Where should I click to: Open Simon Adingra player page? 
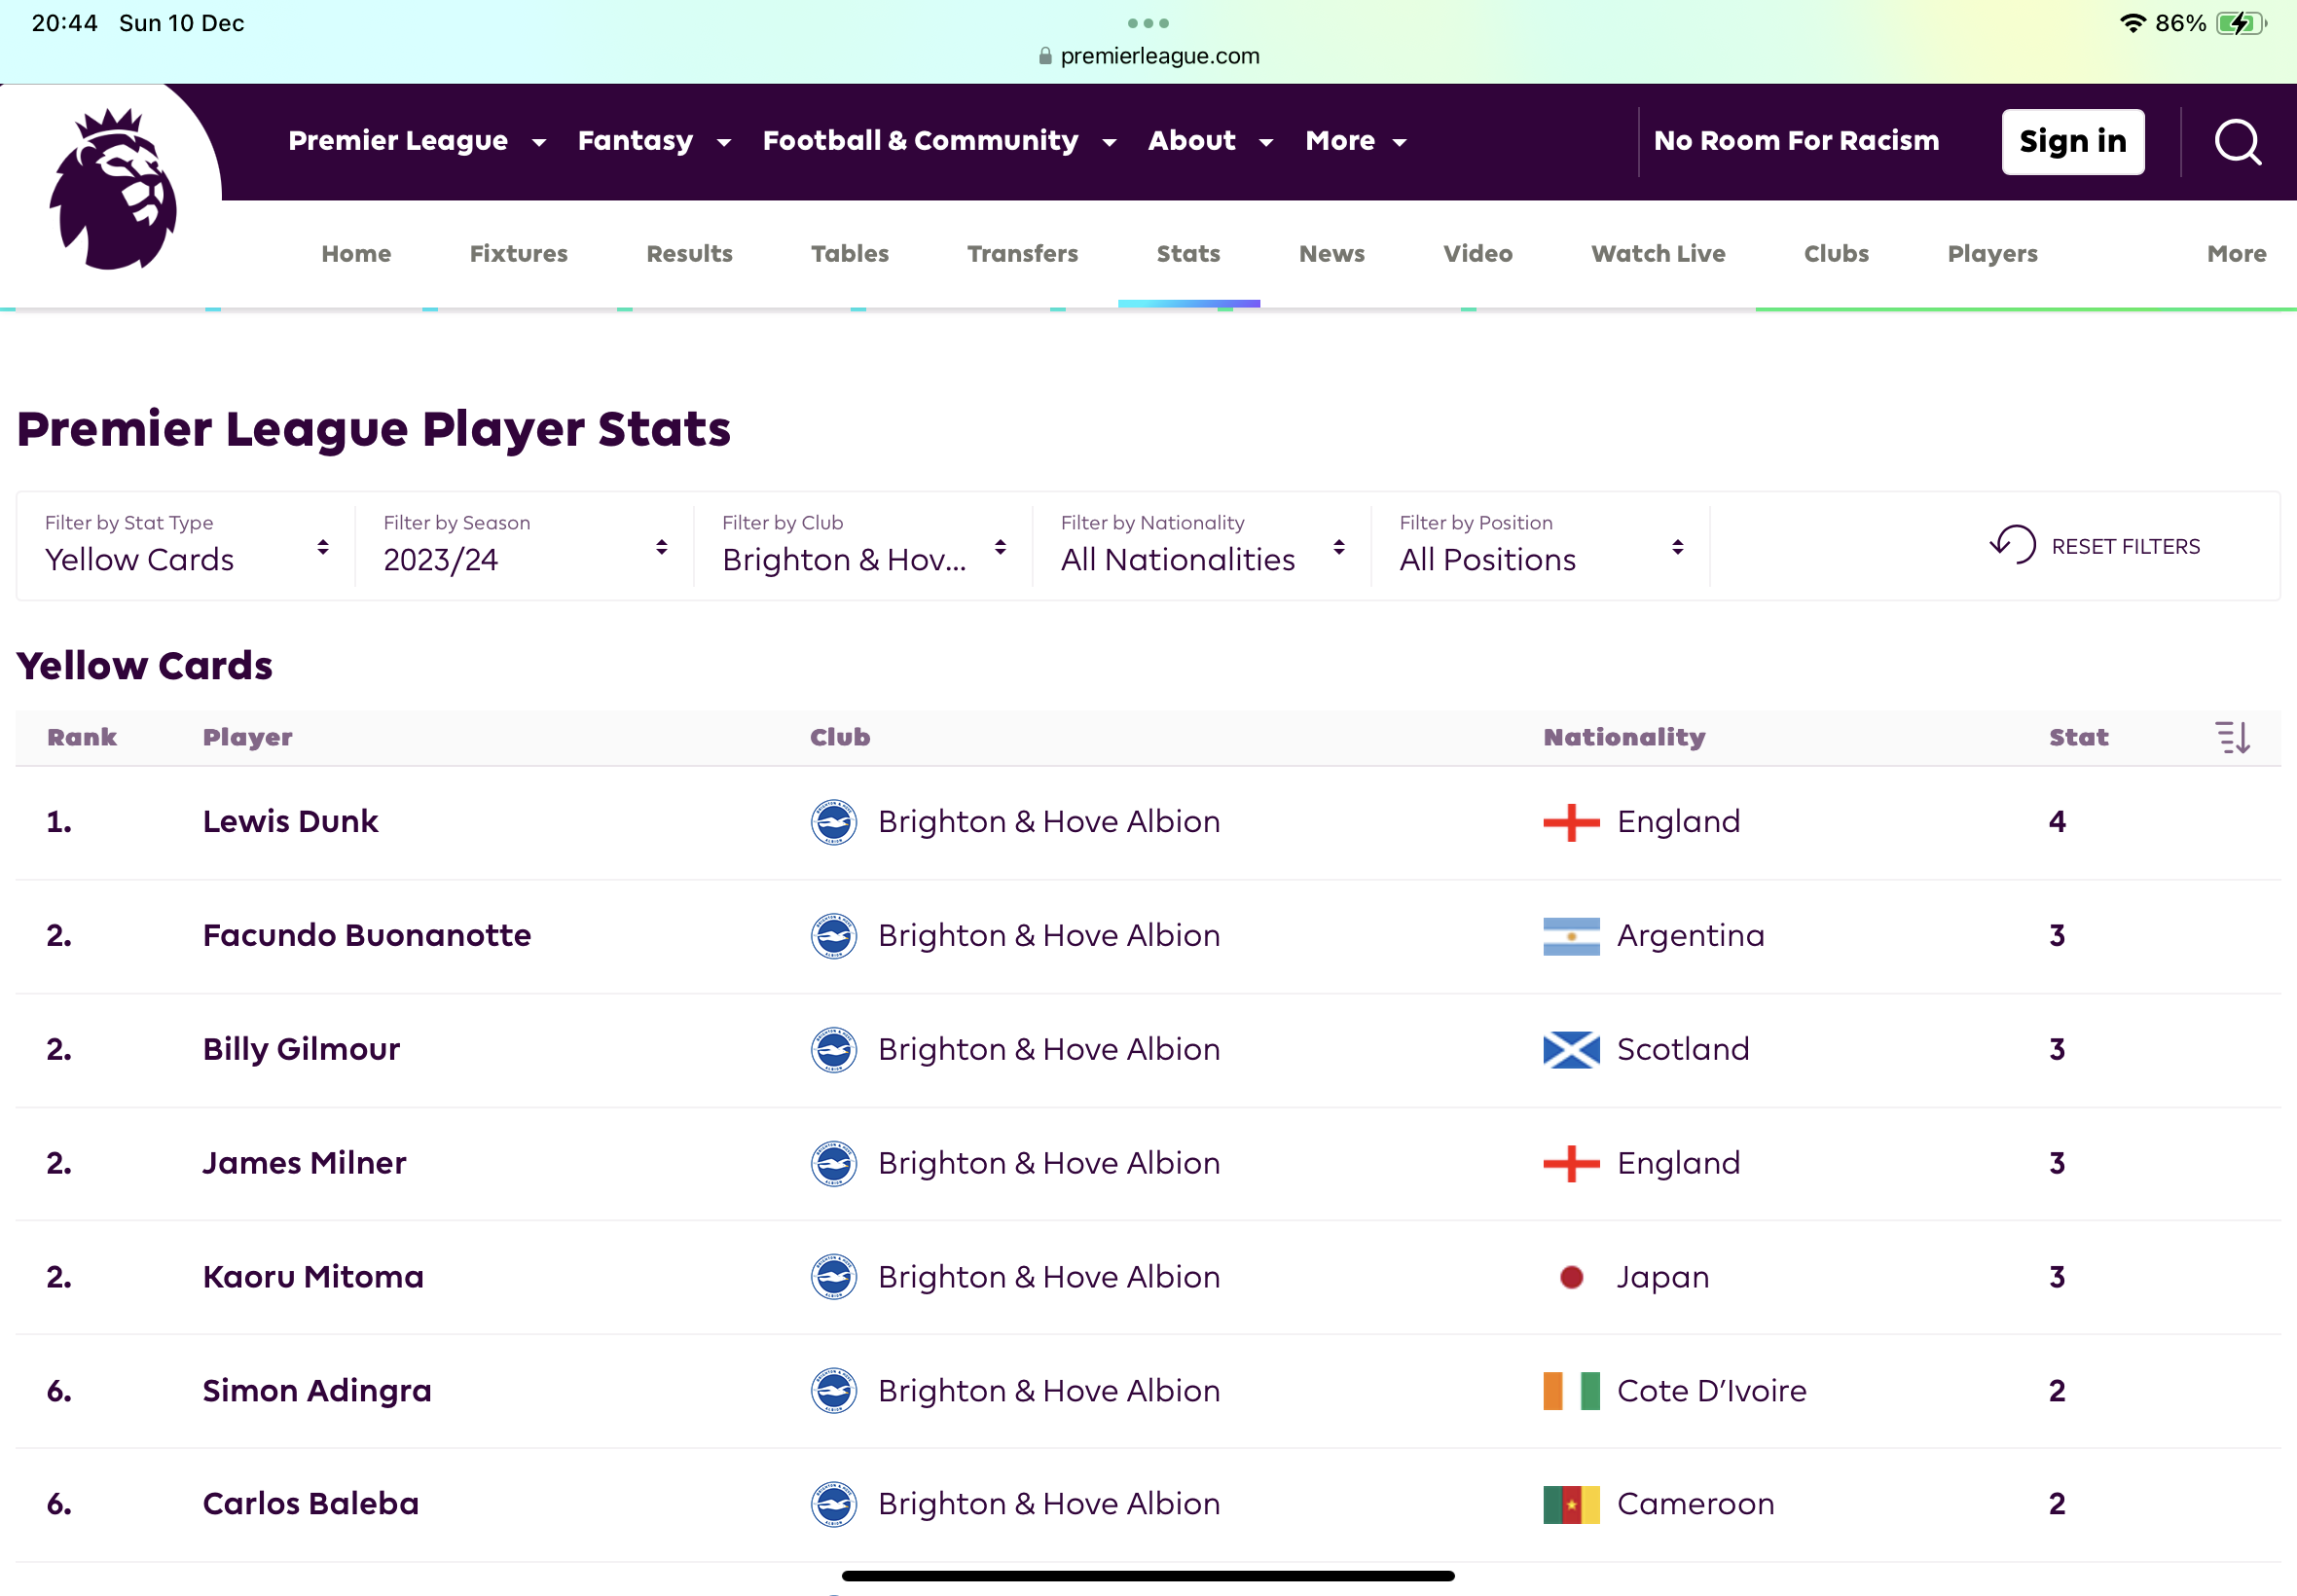click(x=317, y=1391)
